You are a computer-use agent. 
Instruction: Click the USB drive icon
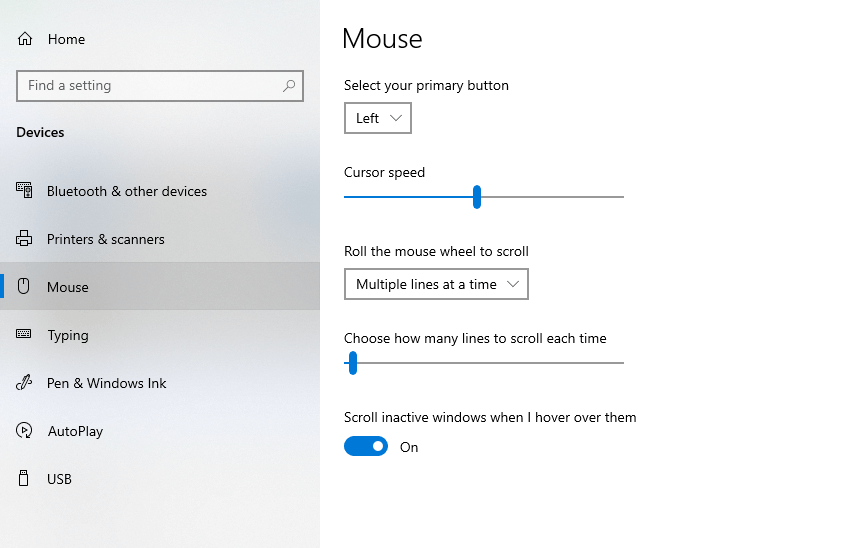coord(25,479)
